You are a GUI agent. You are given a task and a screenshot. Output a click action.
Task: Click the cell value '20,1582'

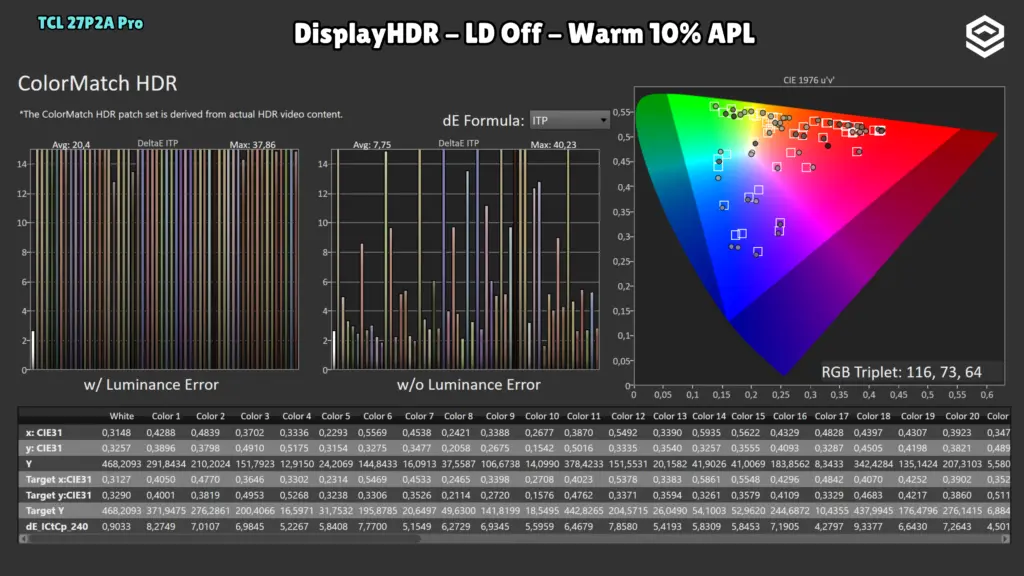pyautogui.click(x=669, y=464)
